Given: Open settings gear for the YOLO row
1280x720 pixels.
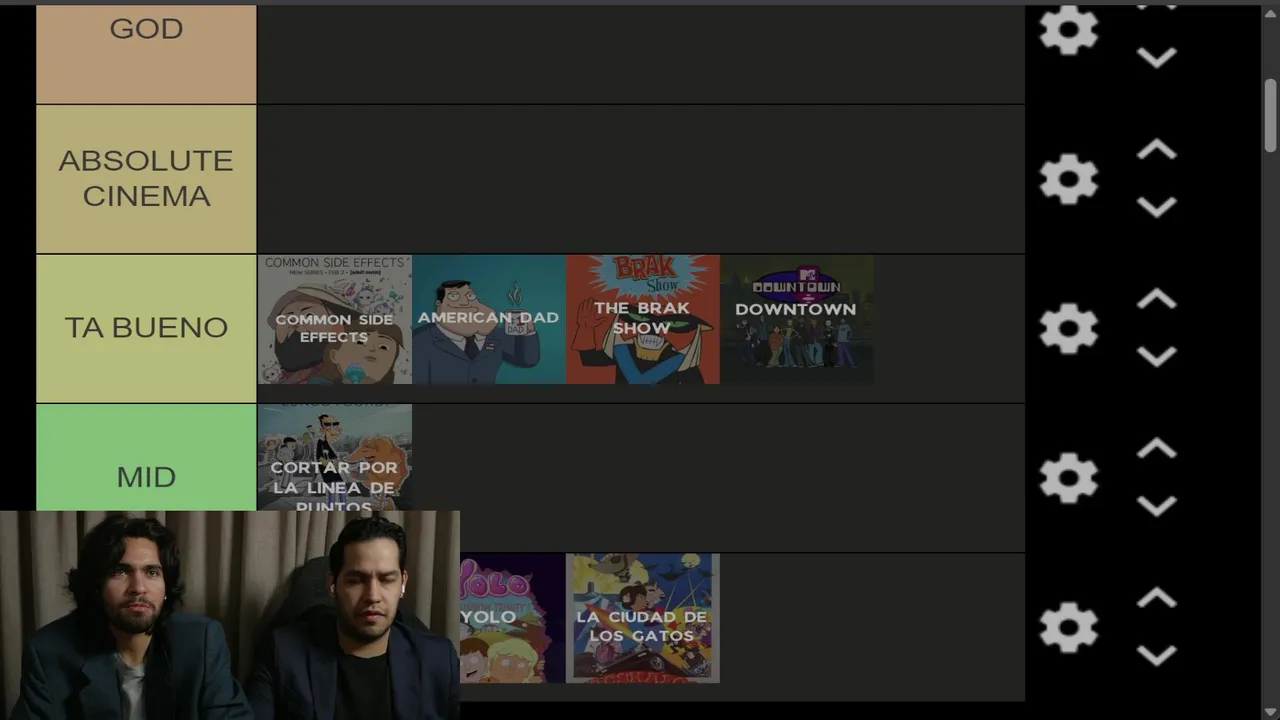Looking at the screenshot, I should pyautogui.click(x=1069, y=627).
